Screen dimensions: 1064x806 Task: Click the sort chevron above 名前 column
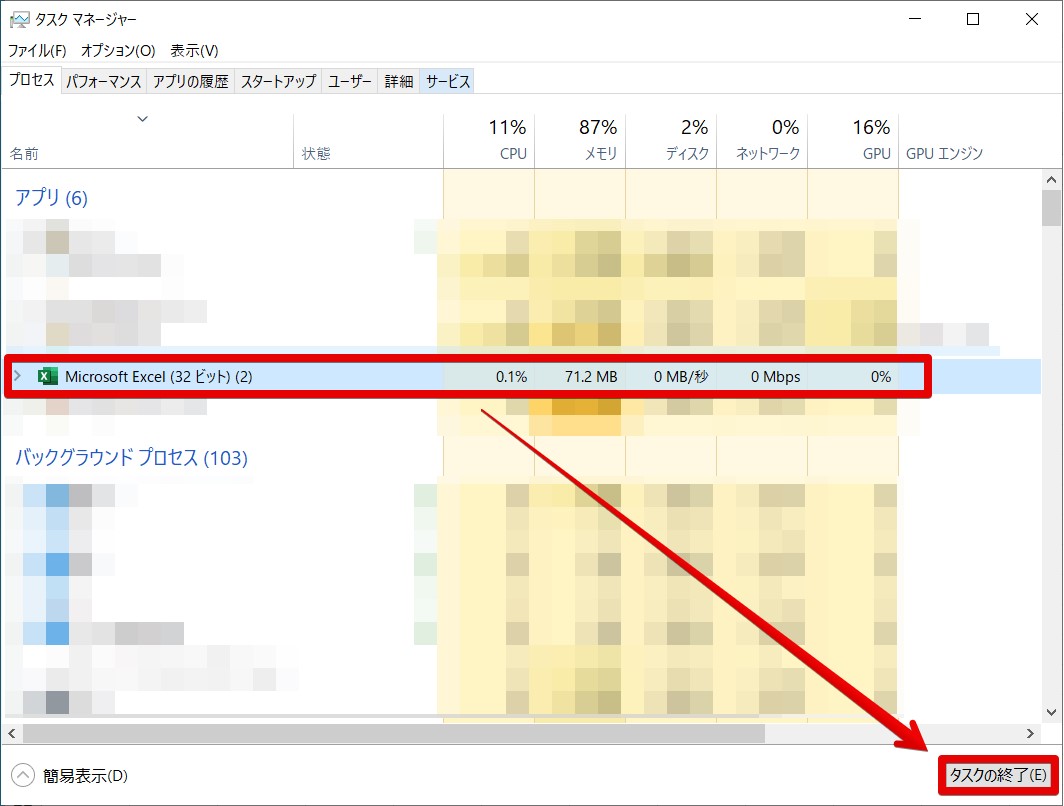[x=142, y=119]
